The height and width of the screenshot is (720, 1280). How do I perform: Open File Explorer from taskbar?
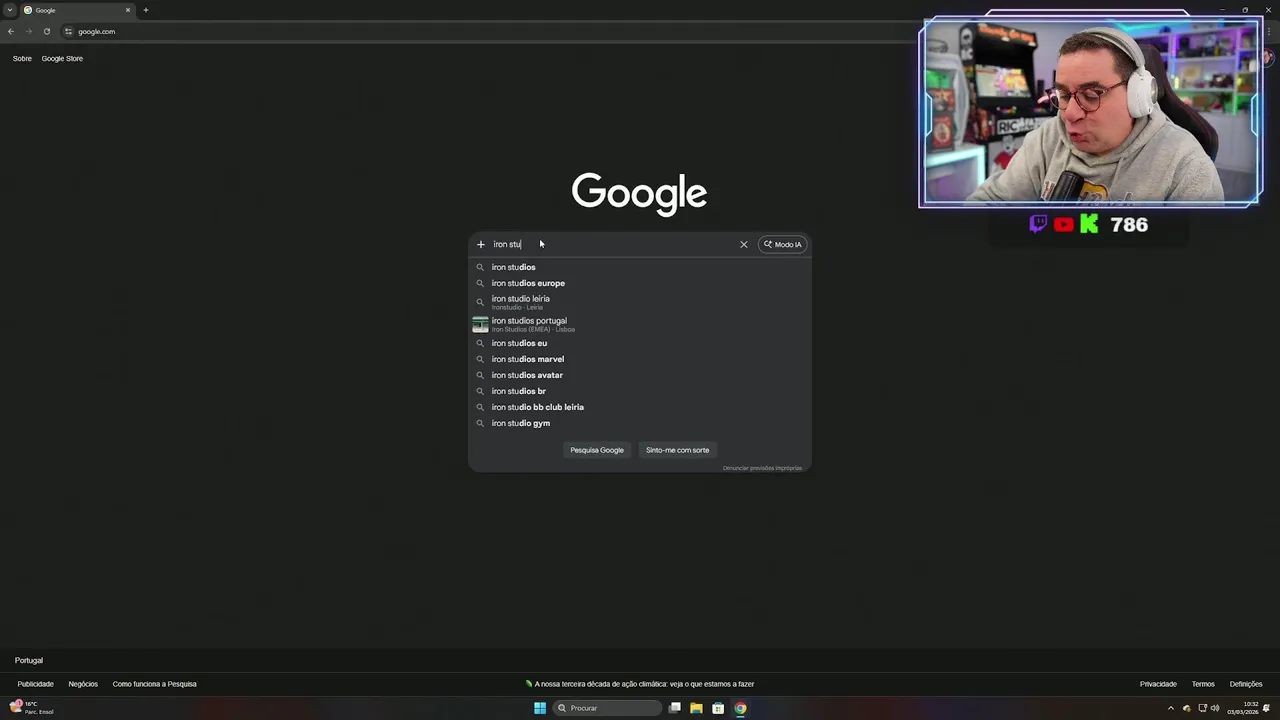tap(696, 708)
